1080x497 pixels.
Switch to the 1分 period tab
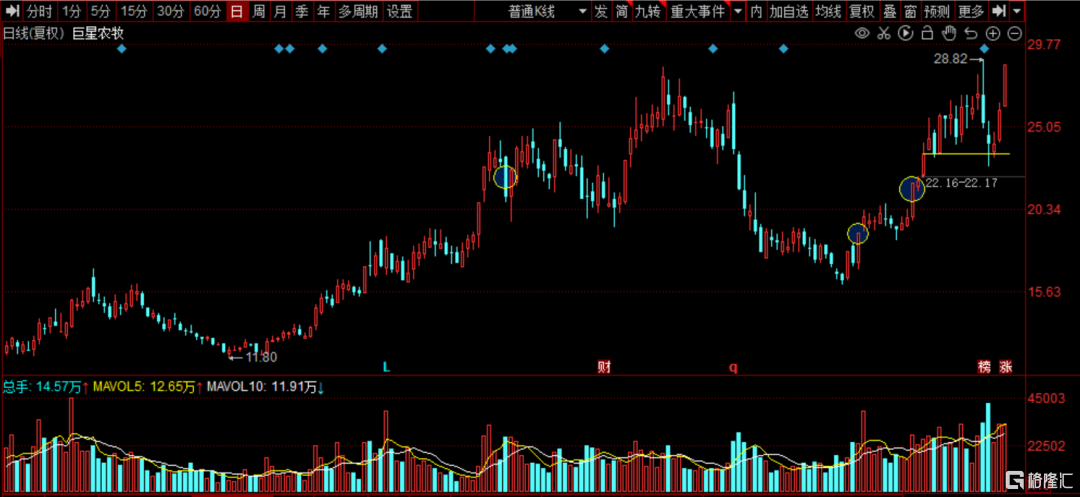pos(70,11)
